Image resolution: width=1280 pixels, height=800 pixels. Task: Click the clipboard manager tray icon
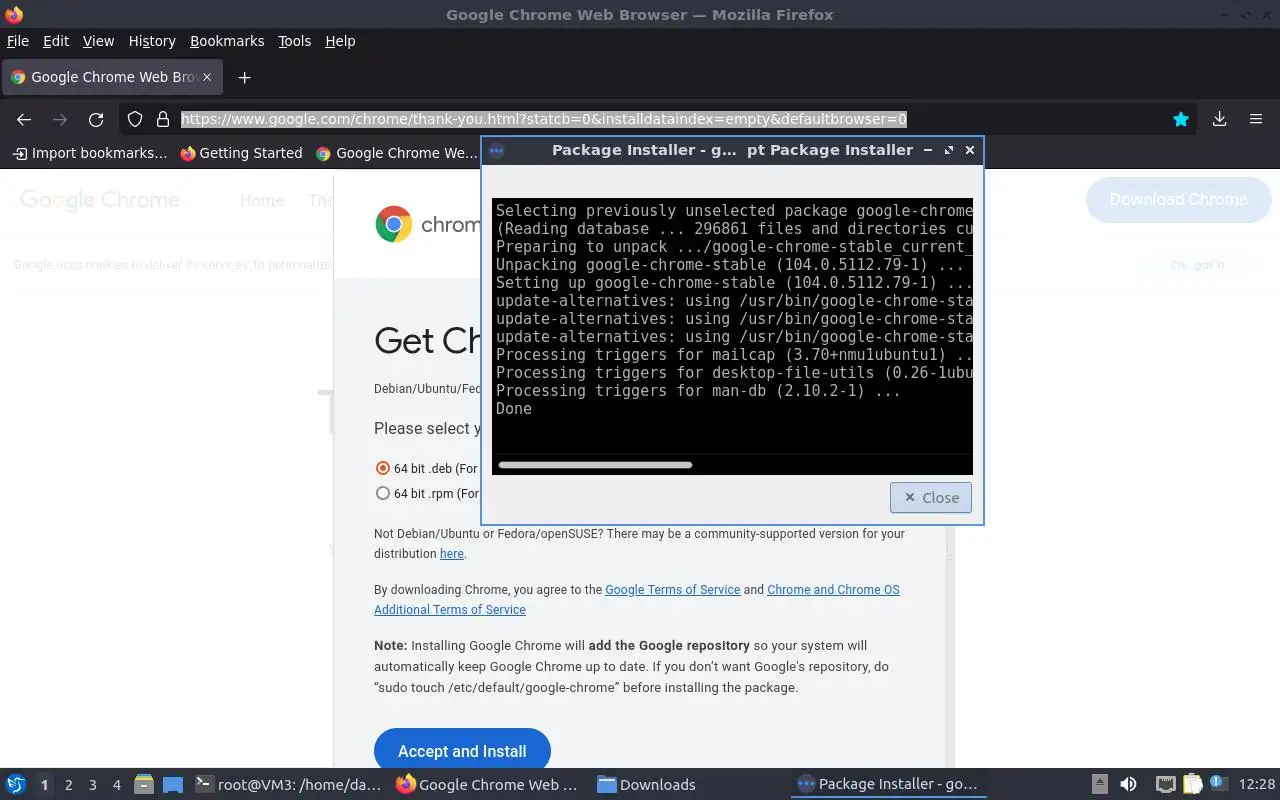pyautogui.click(x=1192, y=785)
